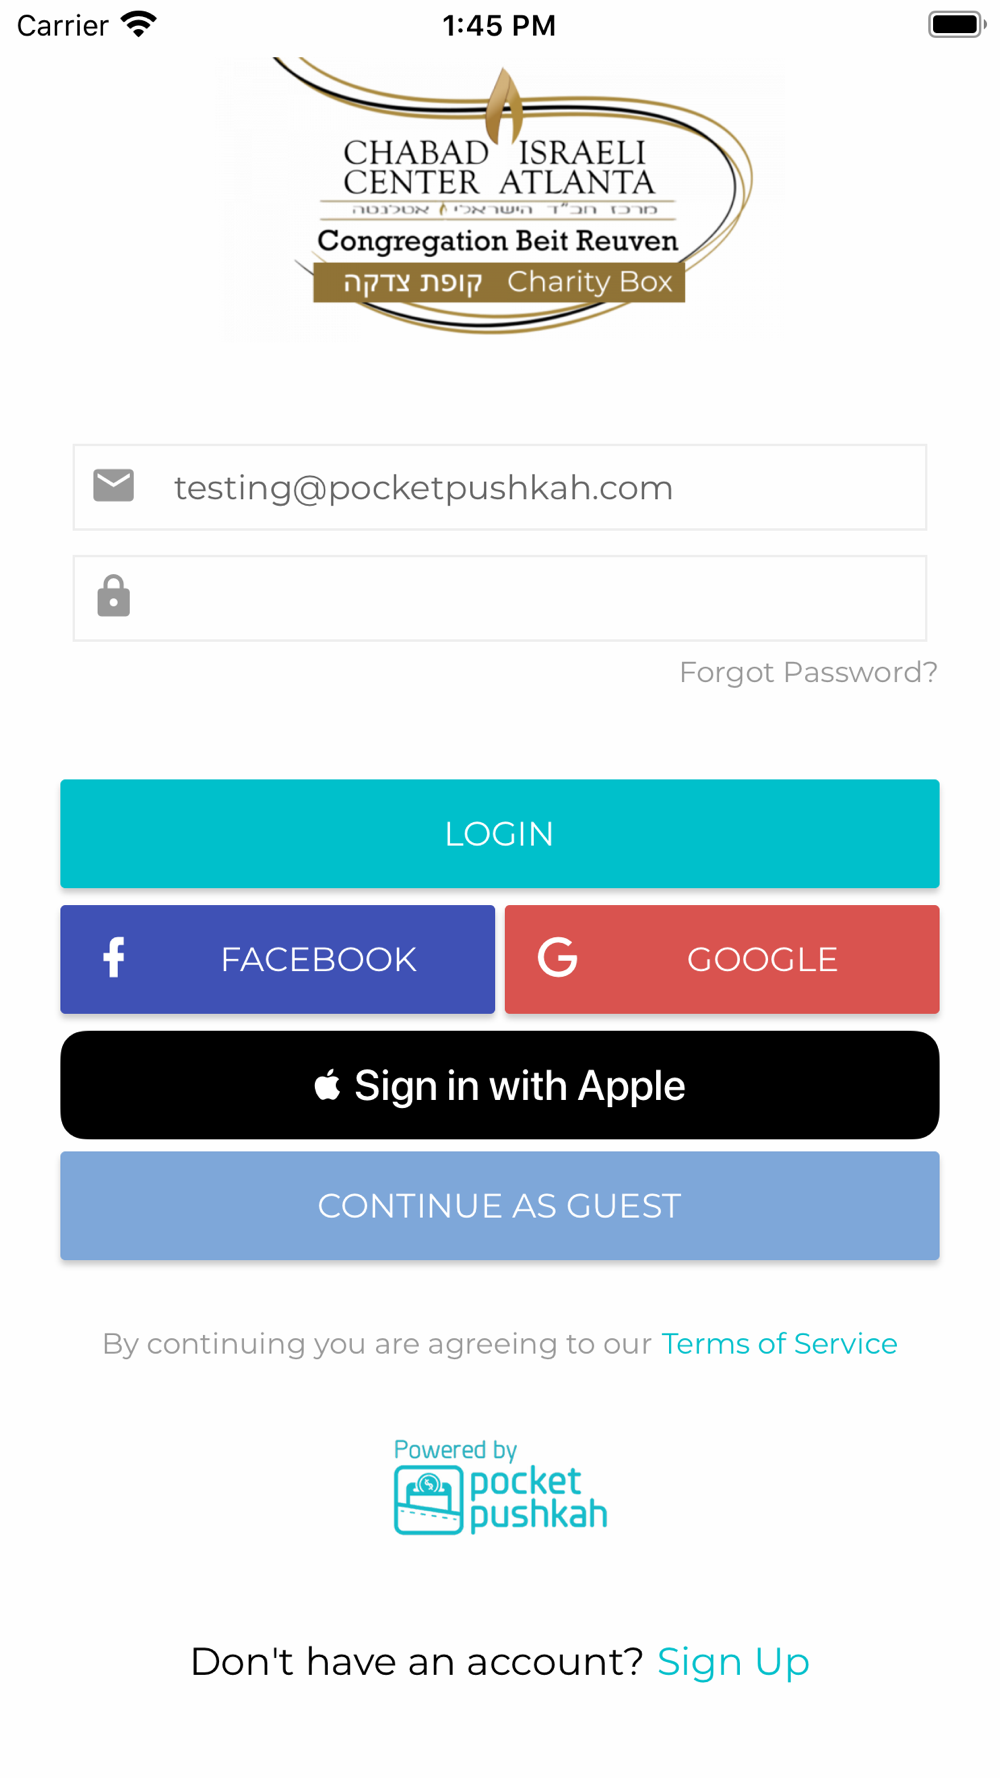Tap the battery indicator in status bar
This screenshot has width=1000, height=1778.
click(957, 24)
